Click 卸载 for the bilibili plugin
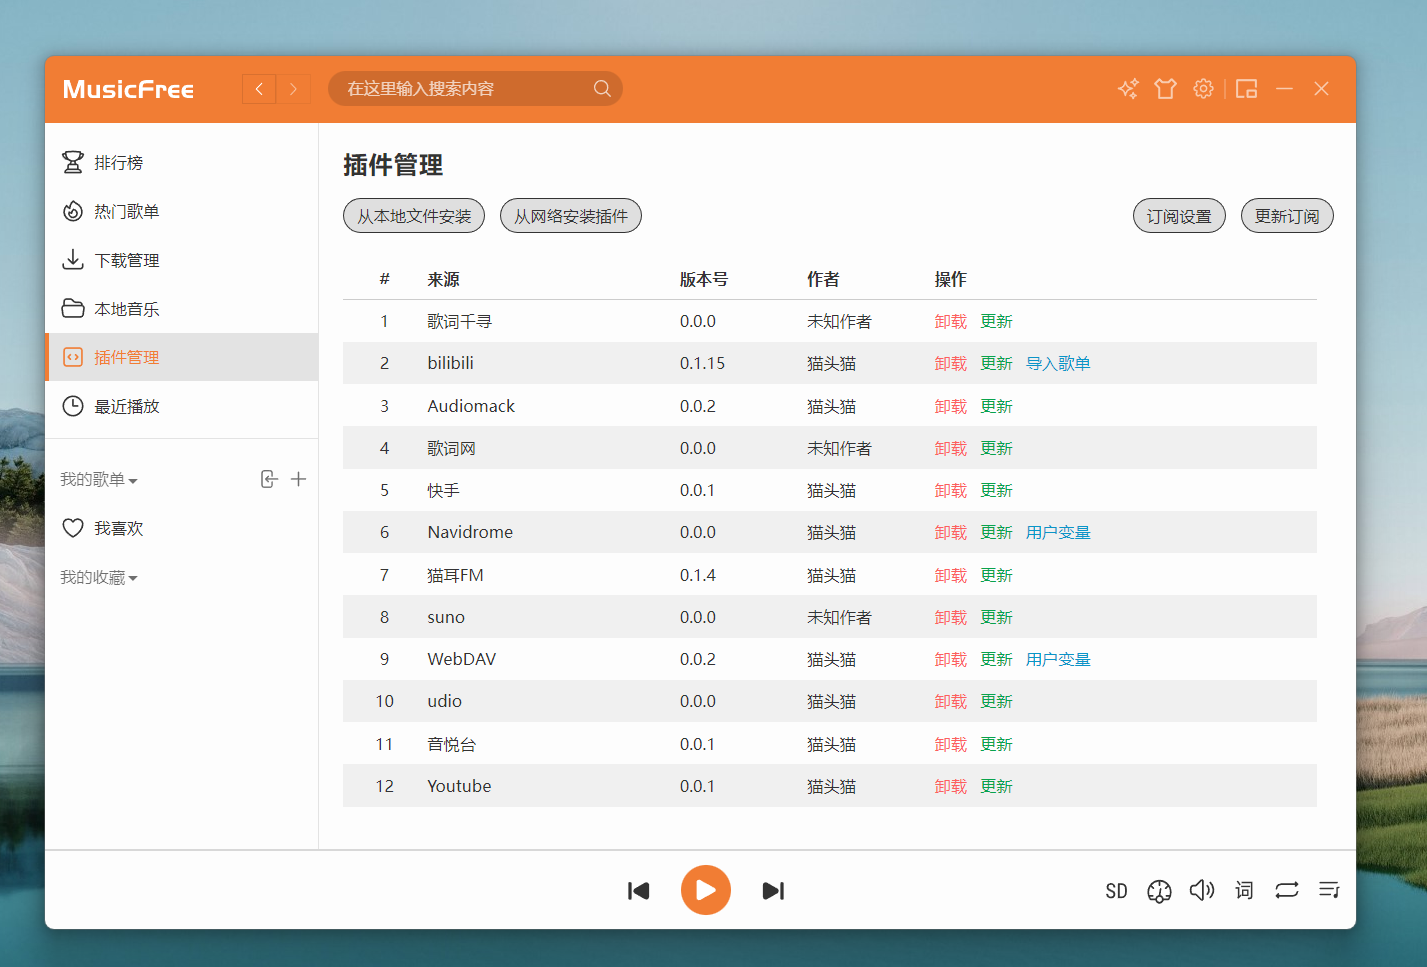The height and width of the screenshot is (967, 1427). [950, 364]
